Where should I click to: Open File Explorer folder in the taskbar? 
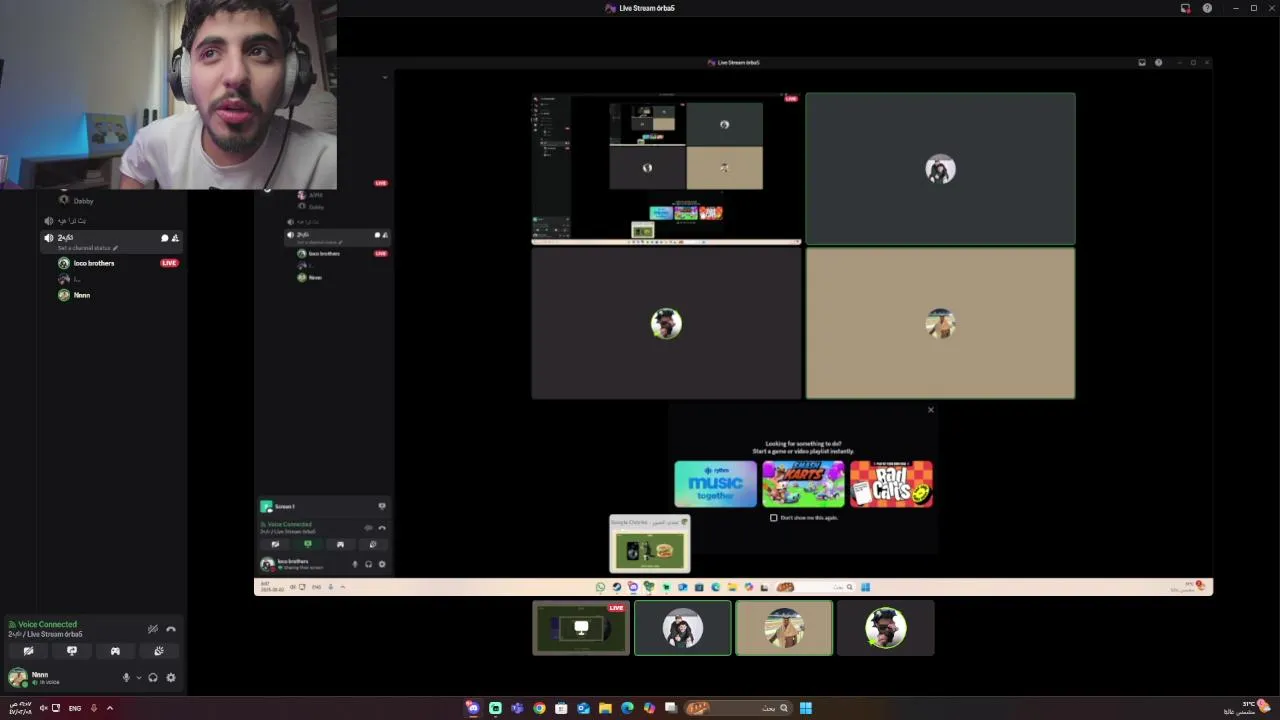point(605,708)
